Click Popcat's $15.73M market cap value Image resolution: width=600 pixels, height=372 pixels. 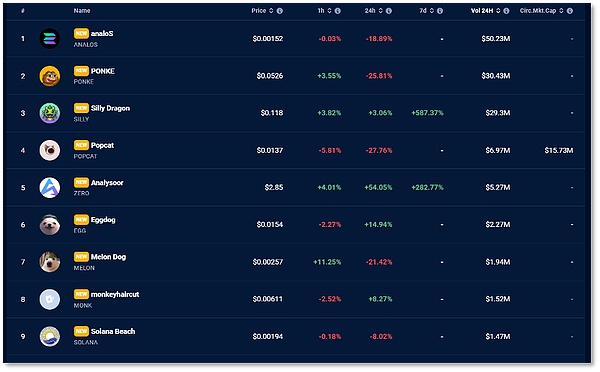click(x=559, y=150)
